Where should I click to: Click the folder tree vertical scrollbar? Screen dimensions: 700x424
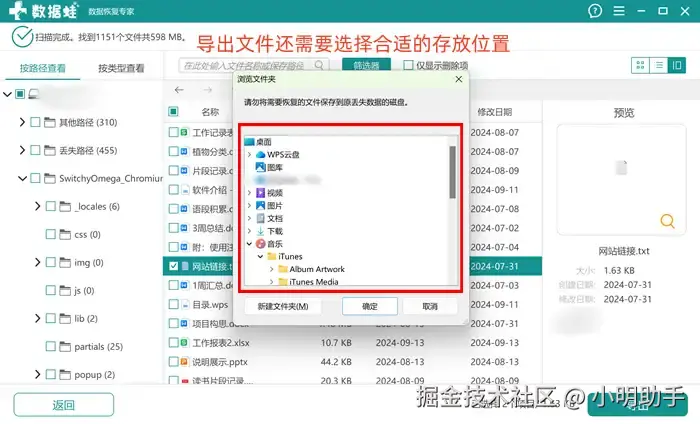[x=453, y=172]
